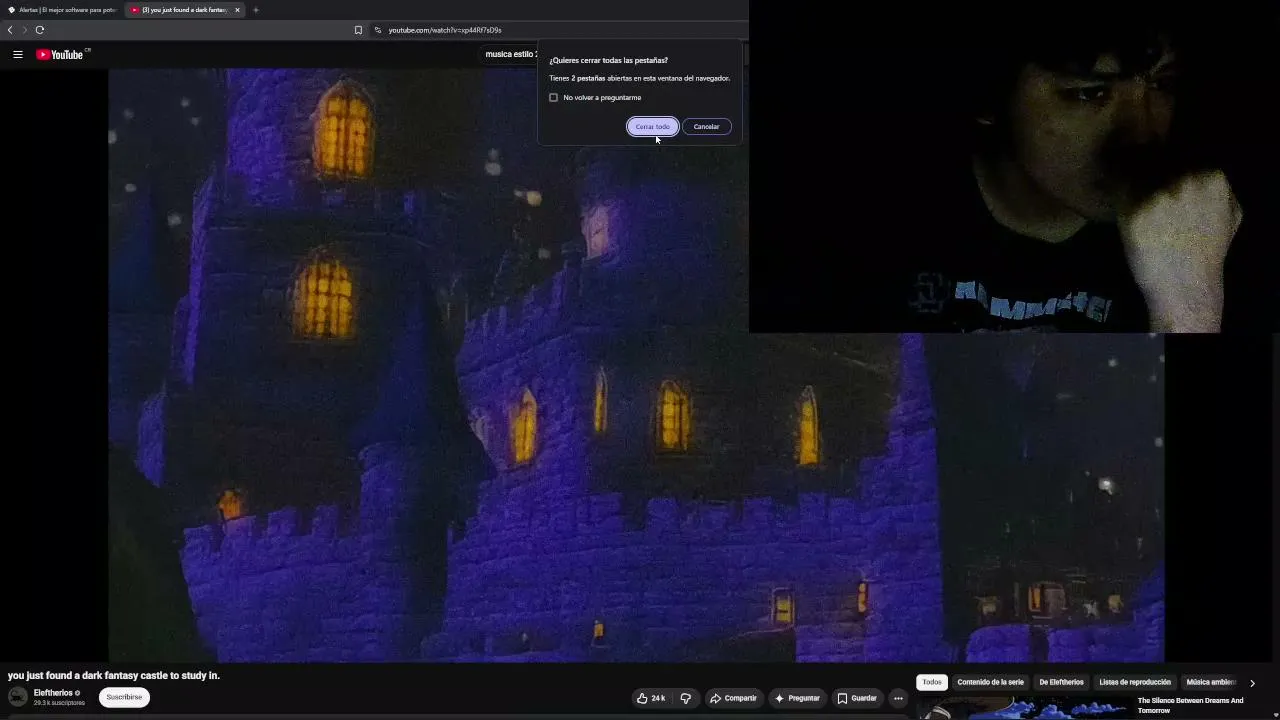Filter by 'Listas de reproducción' chip
1280x720 pixels.
1135,682
